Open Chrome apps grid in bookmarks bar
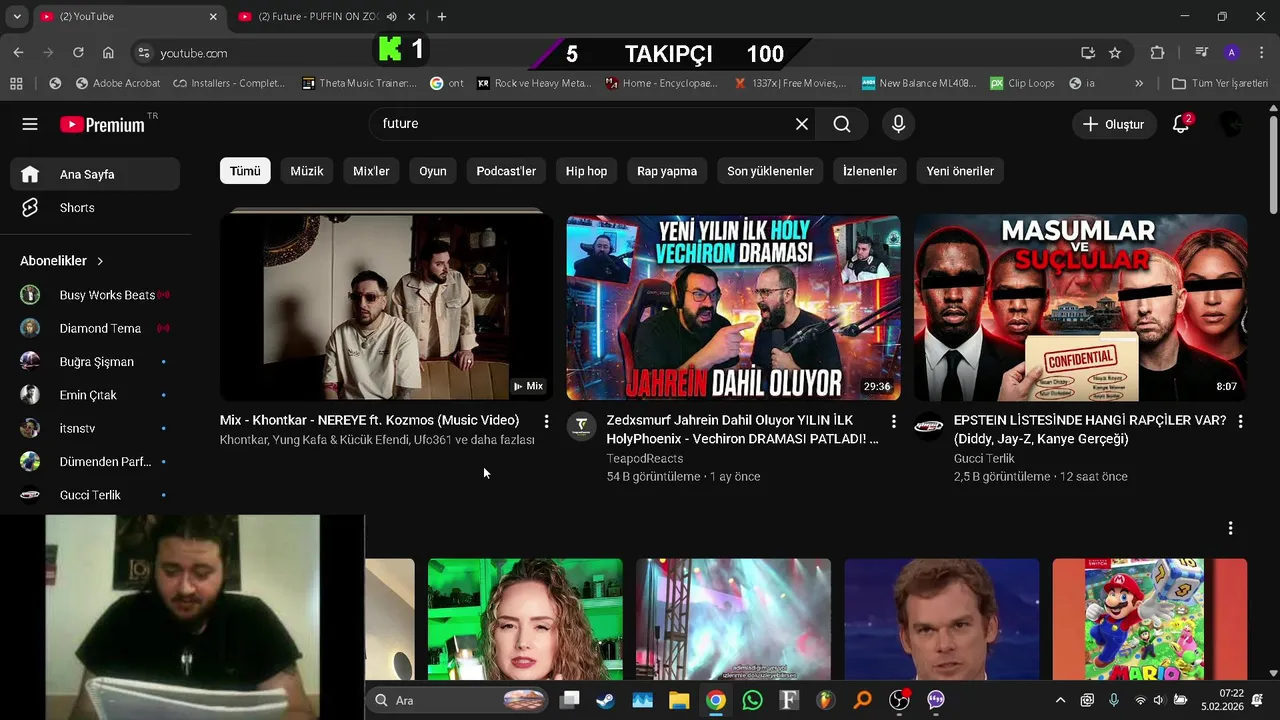 coord(16,83)
